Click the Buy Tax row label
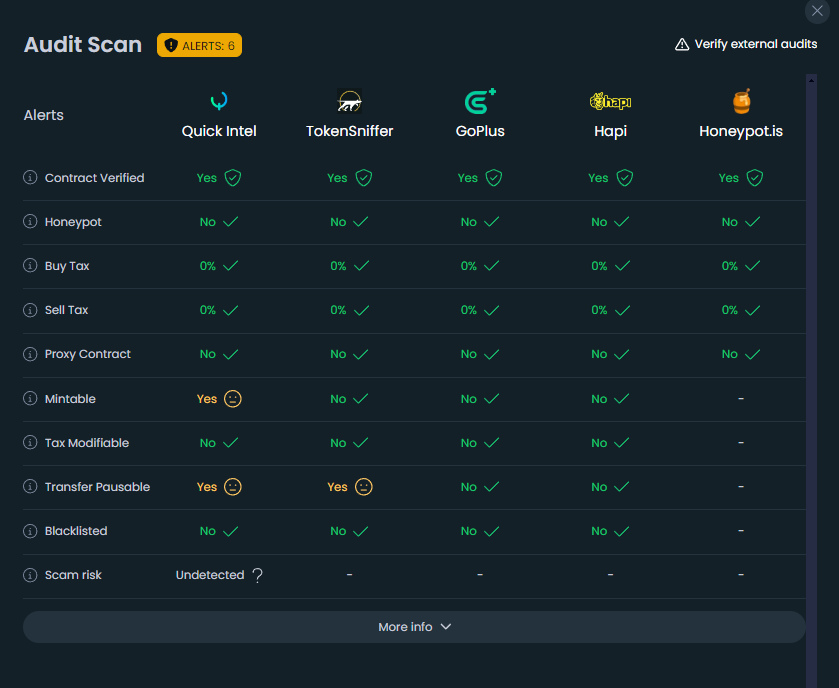839x688 pixels. click(67, 266)
